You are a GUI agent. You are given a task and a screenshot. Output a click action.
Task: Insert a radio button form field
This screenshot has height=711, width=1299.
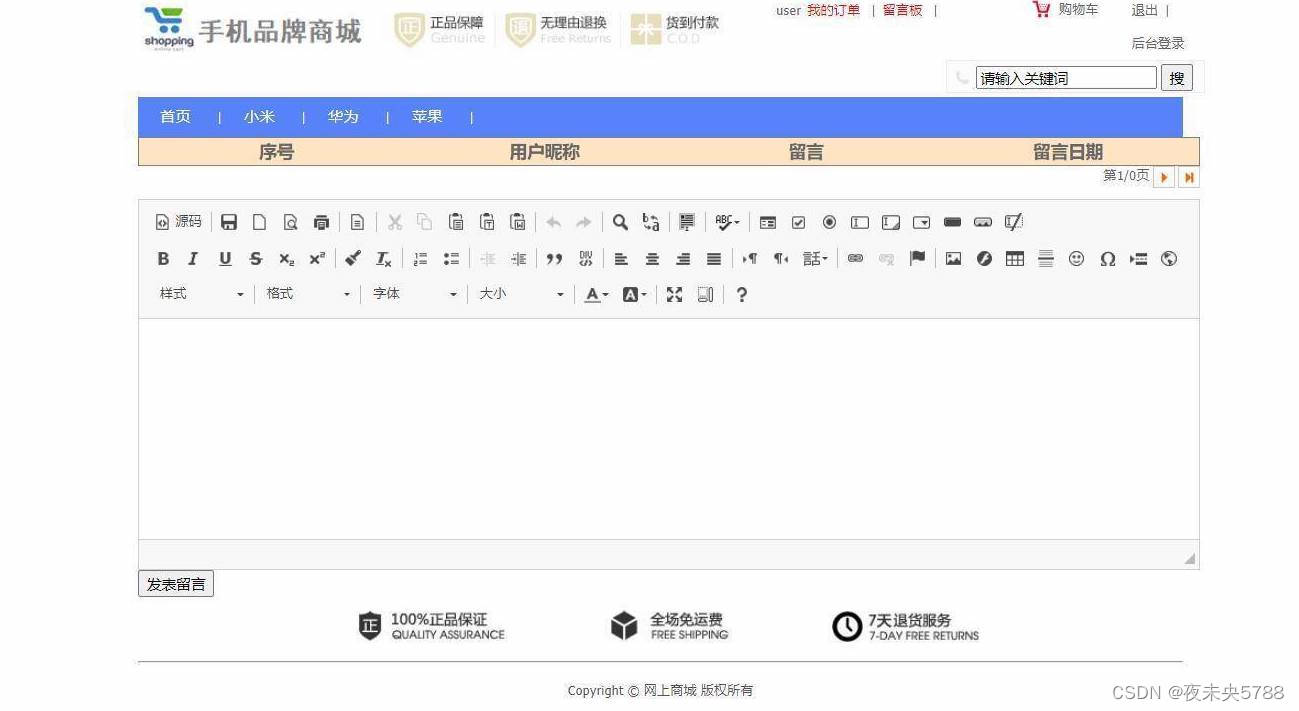(829, 222)
